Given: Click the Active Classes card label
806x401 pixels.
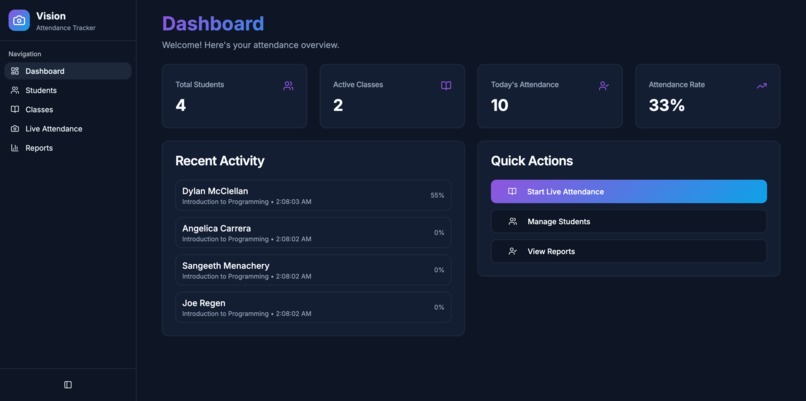Looking at the screenshot, I should click(358, 85).
